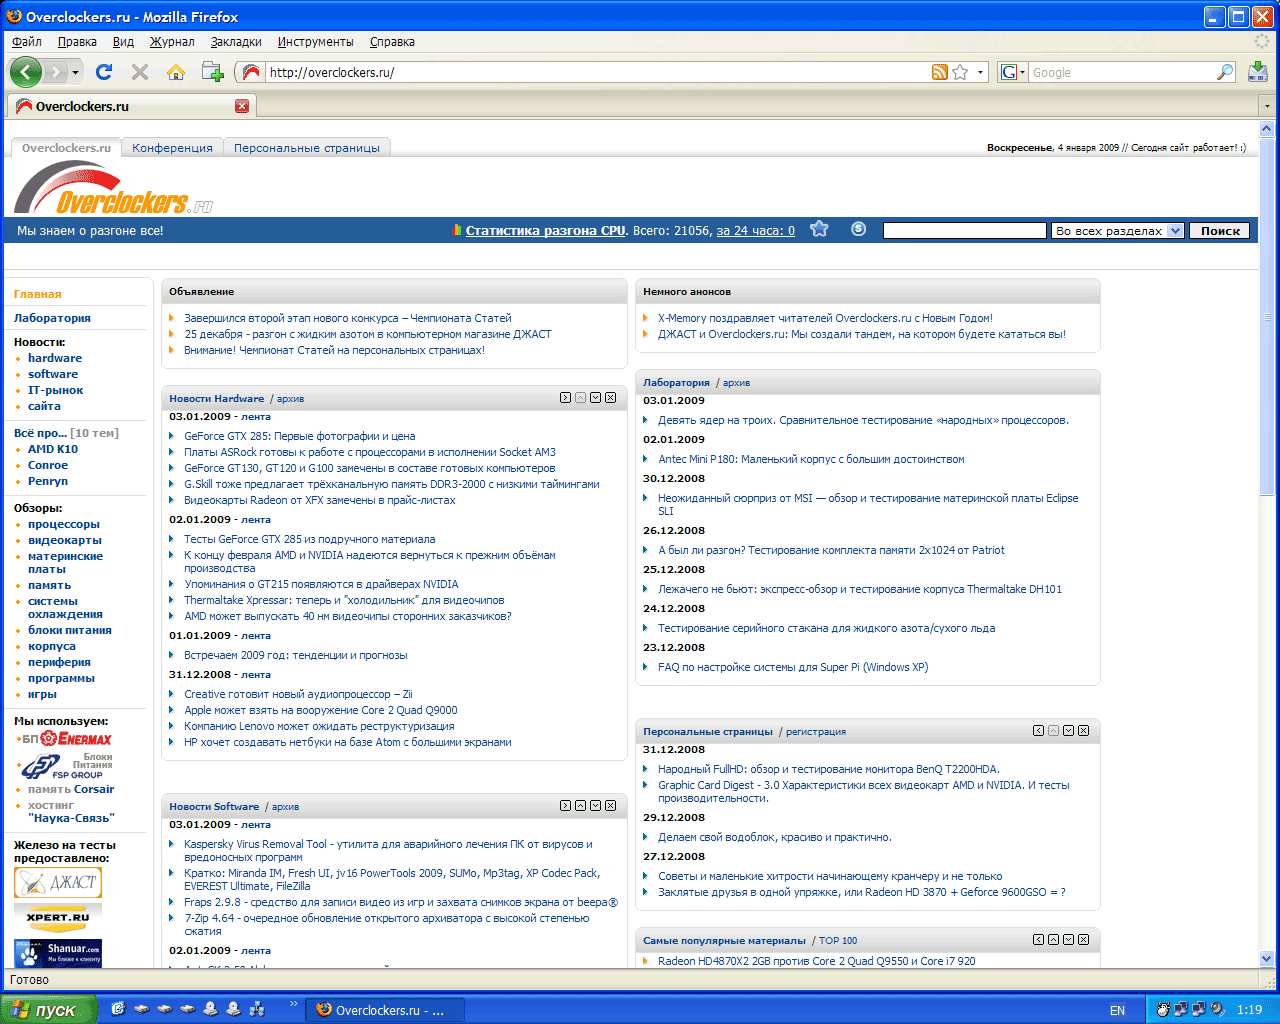Open the видеокарты reviews link
The width and height of the screenshot is (1280, 1024).
[x=65, y=540]
